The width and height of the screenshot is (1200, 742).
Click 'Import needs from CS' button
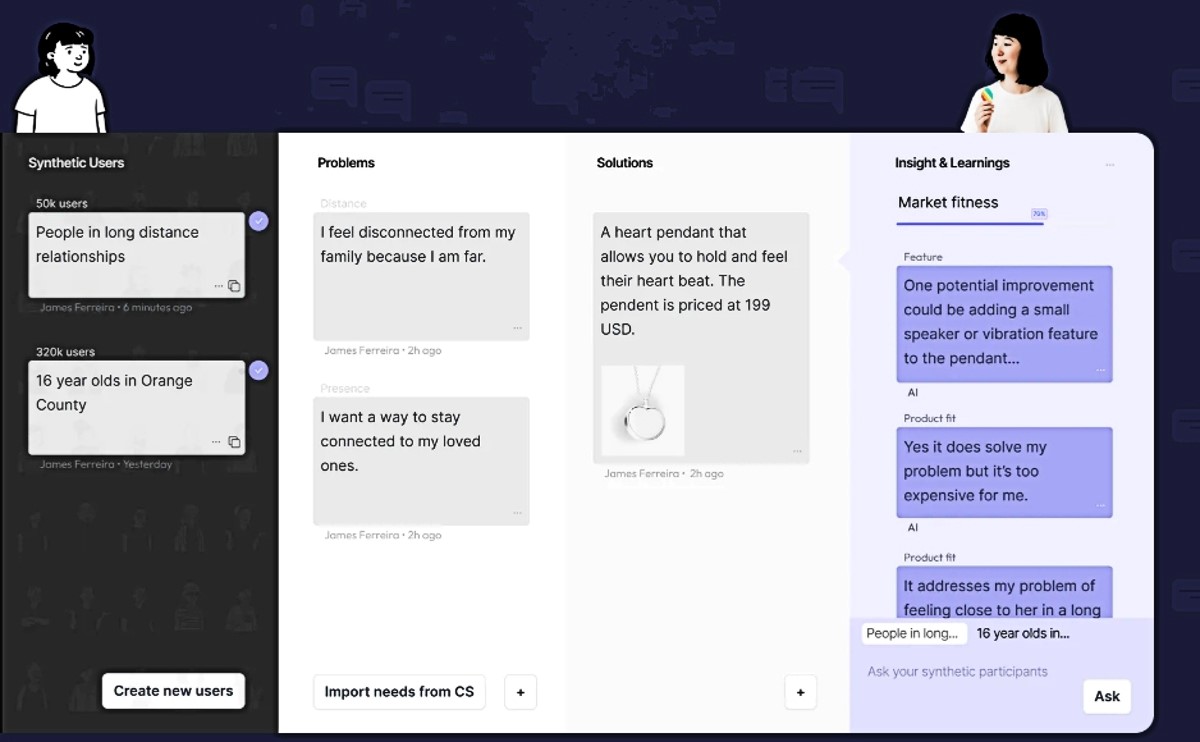click(x=399, y=692)
